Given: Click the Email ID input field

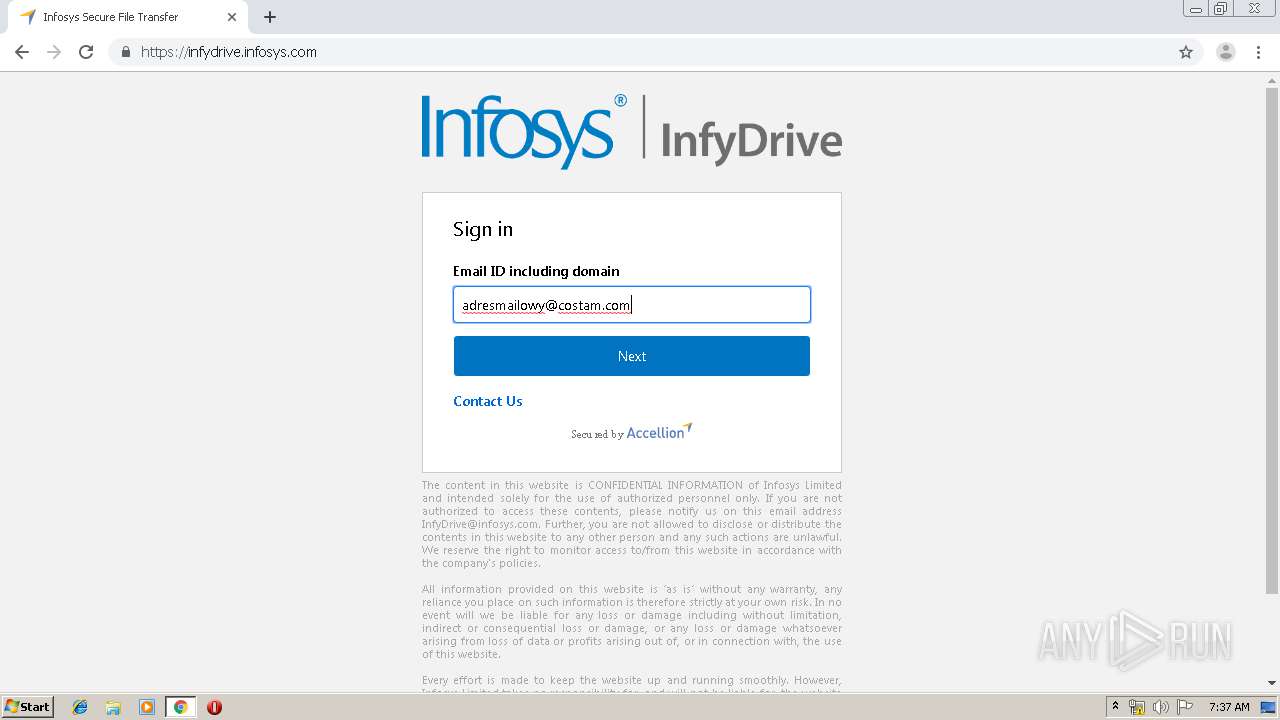Looking at the screenshot, I should (x=632, y=305).
